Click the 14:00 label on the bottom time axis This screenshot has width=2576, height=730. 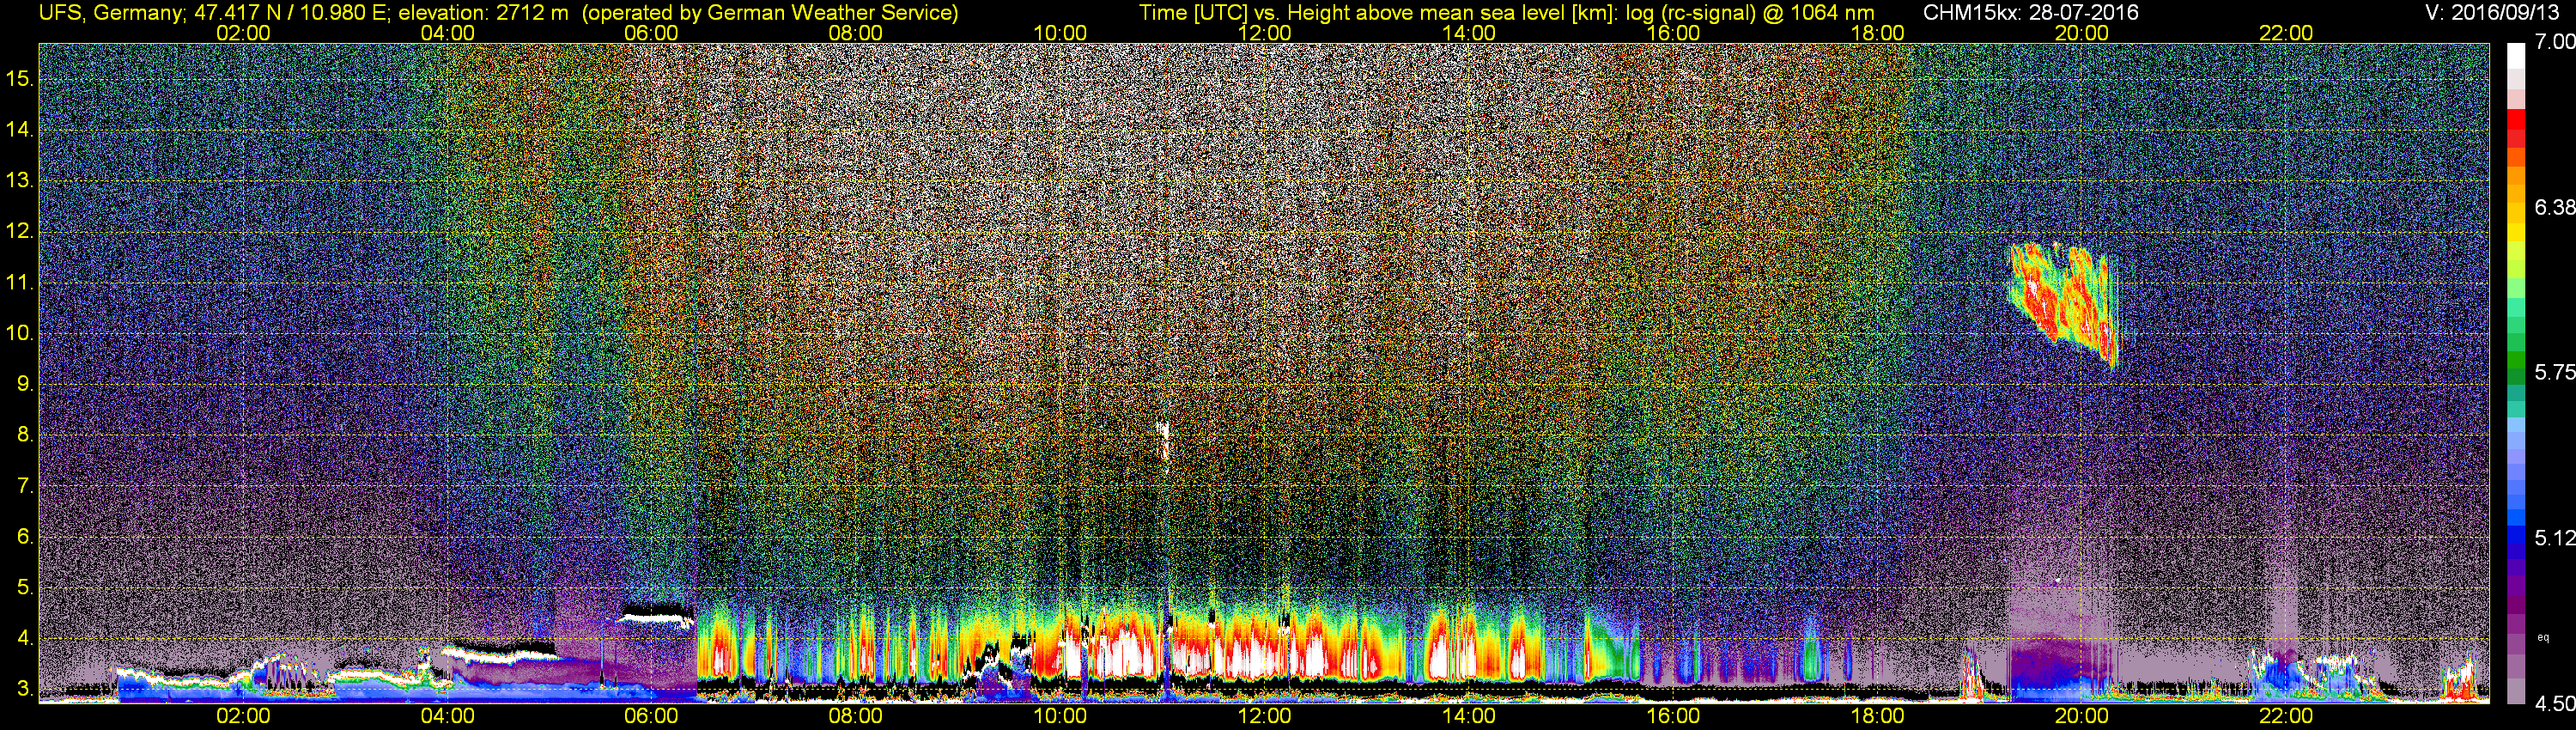tap(1469, 716)
